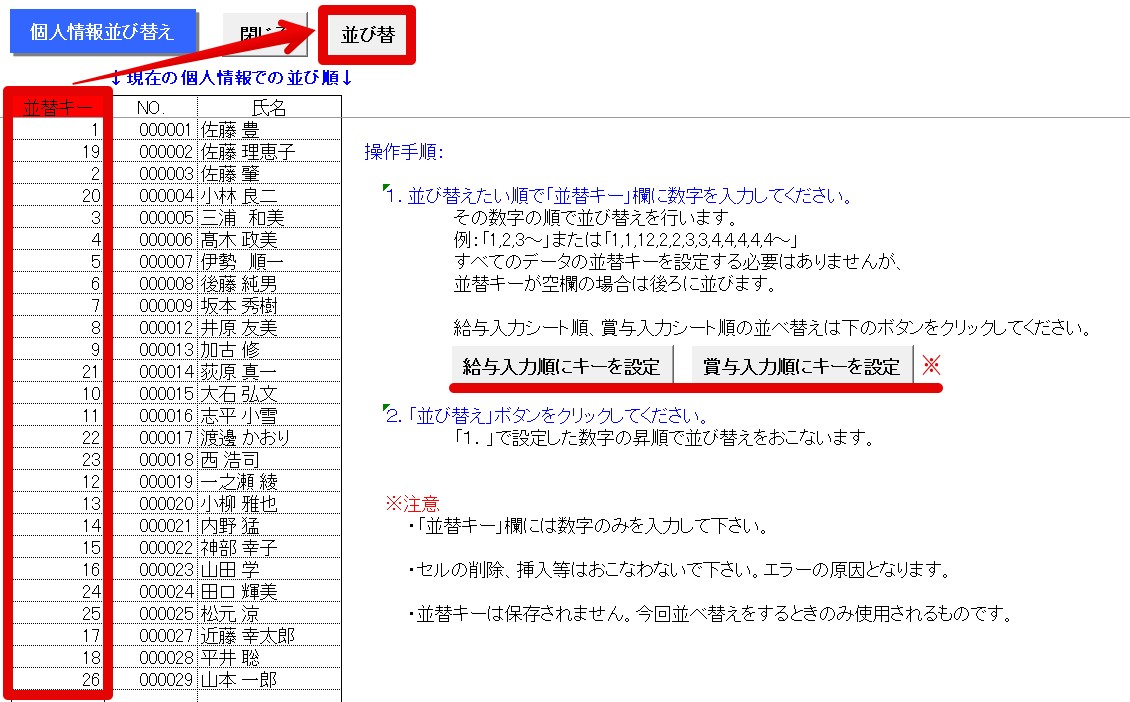Click employee number 000012
1130x702 pixels.
(x=151, y=327)
